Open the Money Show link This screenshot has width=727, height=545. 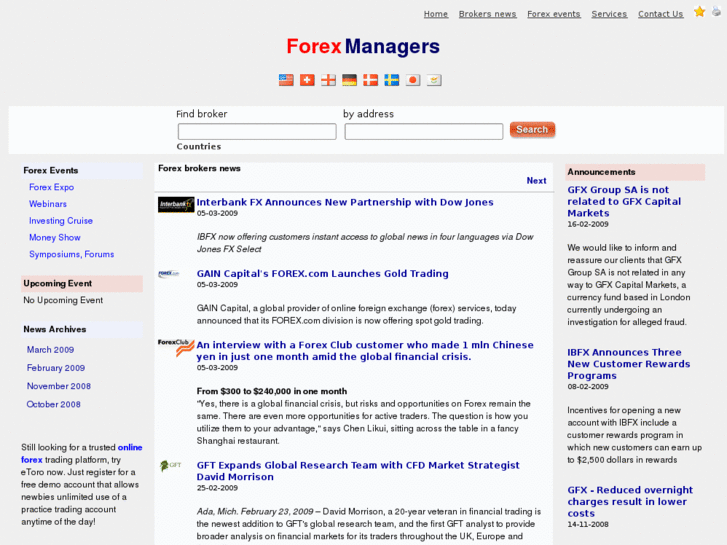[55, 237]
